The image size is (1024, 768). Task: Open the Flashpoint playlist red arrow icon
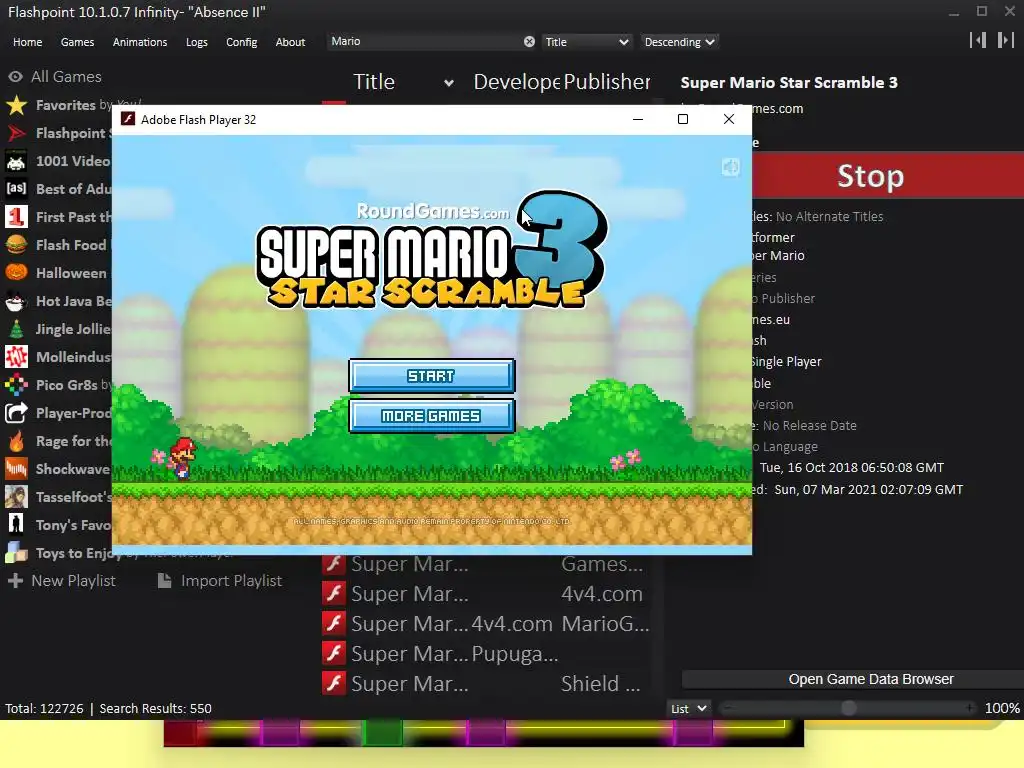click(x=16, y=133)
